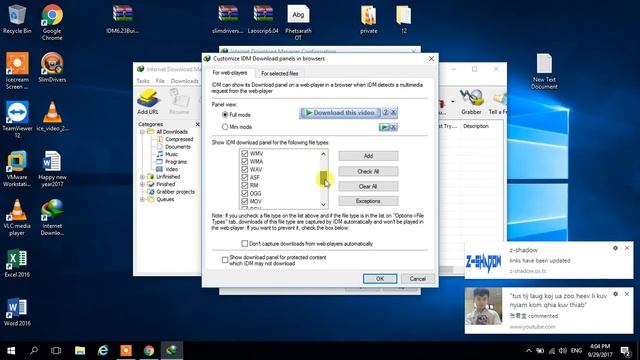Screen dimensions: 640x360
Task: Open TeamViewer 12 shortcut
Action: 17,119
